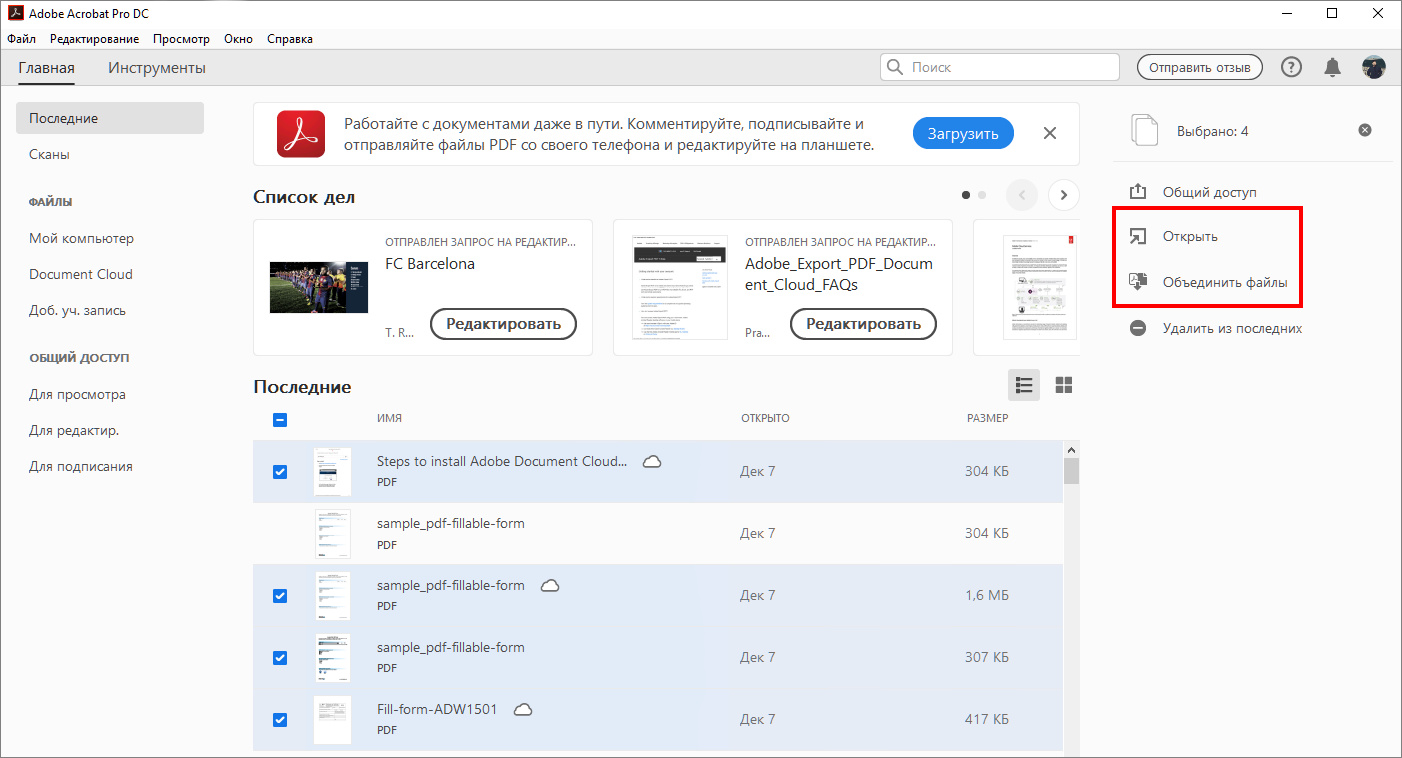Image resolution: width=1402 pixels, height=758 pixels.
Task: Switch to the Инструменты tab
Action: [157, 68]
